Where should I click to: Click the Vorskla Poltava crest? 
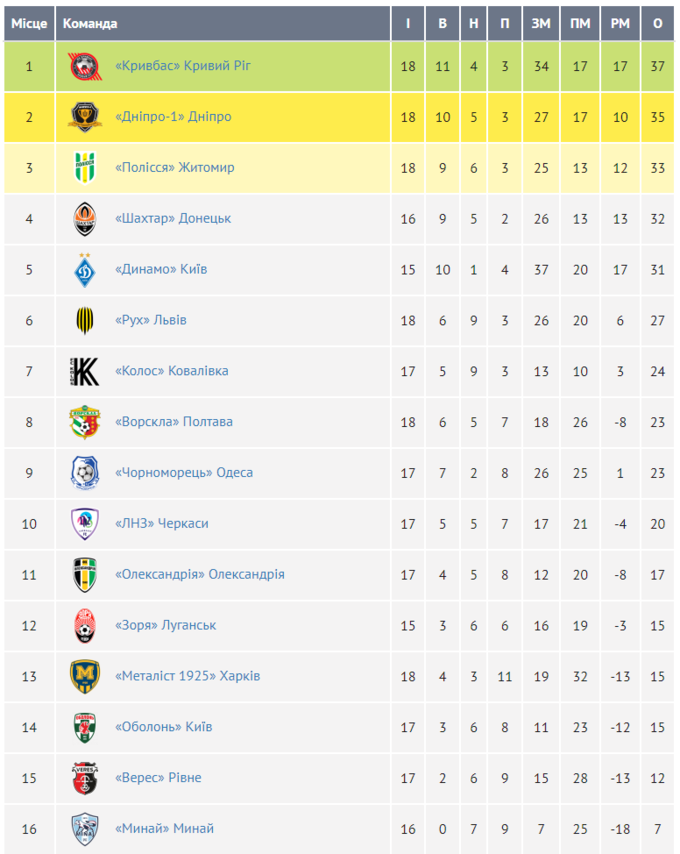84,422
